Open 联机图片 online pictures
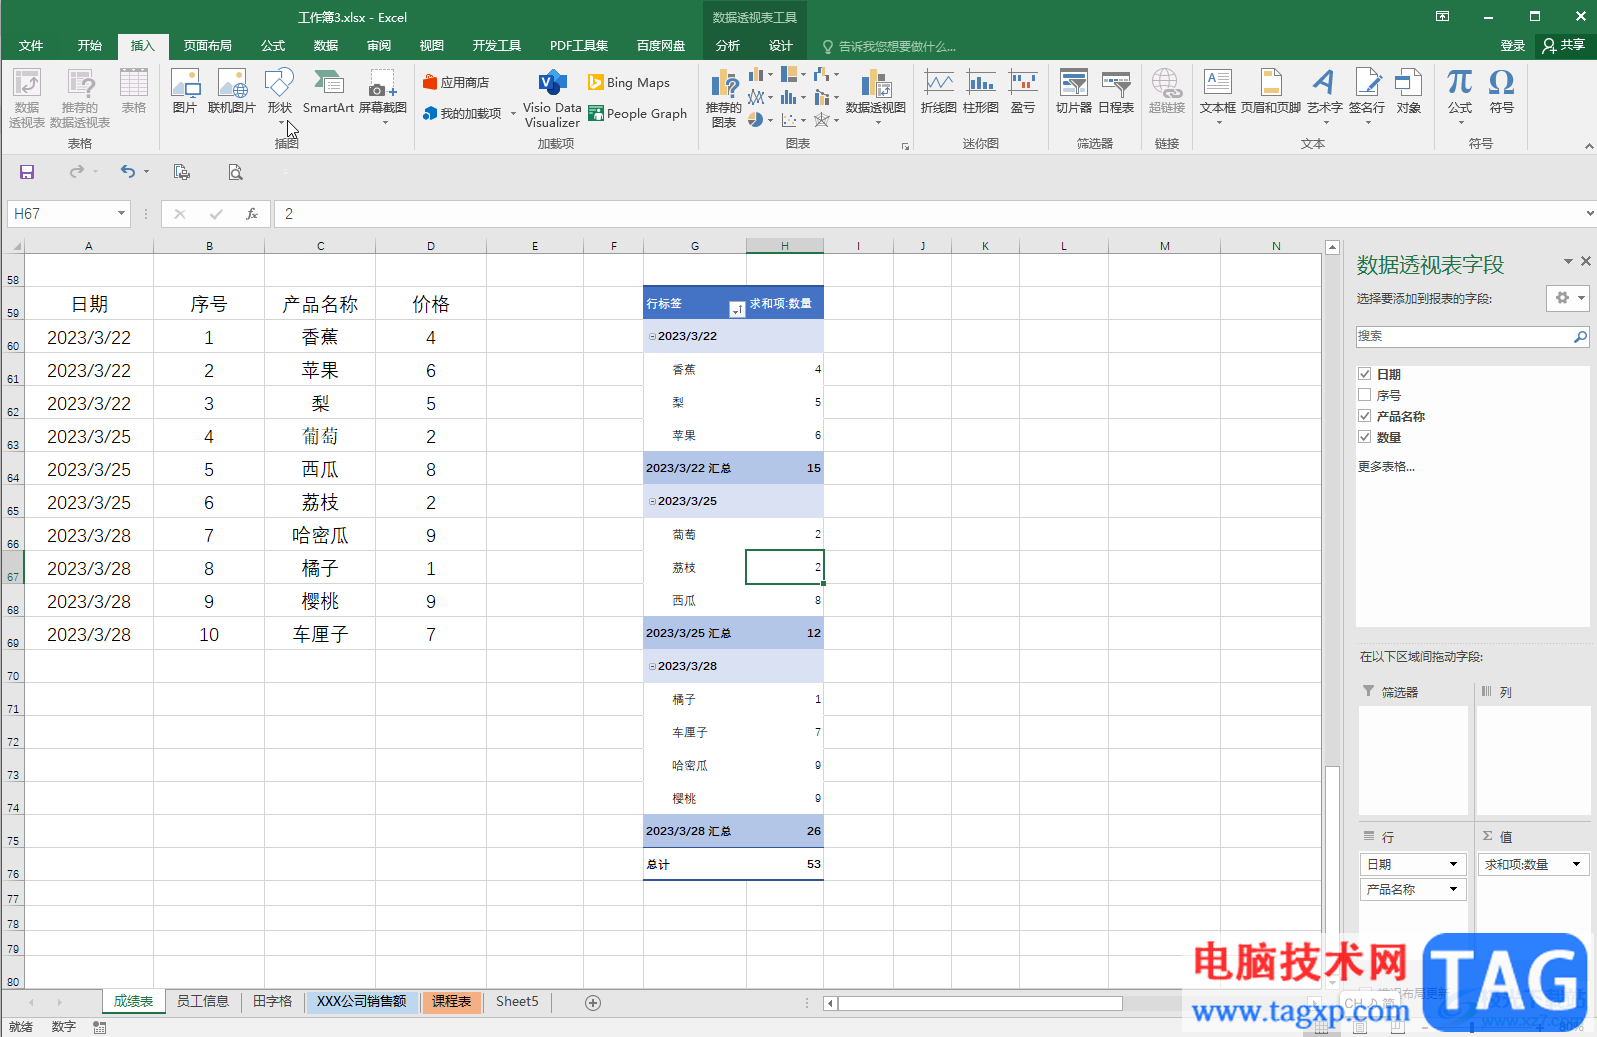The width and height of the screenshot is (1597, 1037). (232, 91)
